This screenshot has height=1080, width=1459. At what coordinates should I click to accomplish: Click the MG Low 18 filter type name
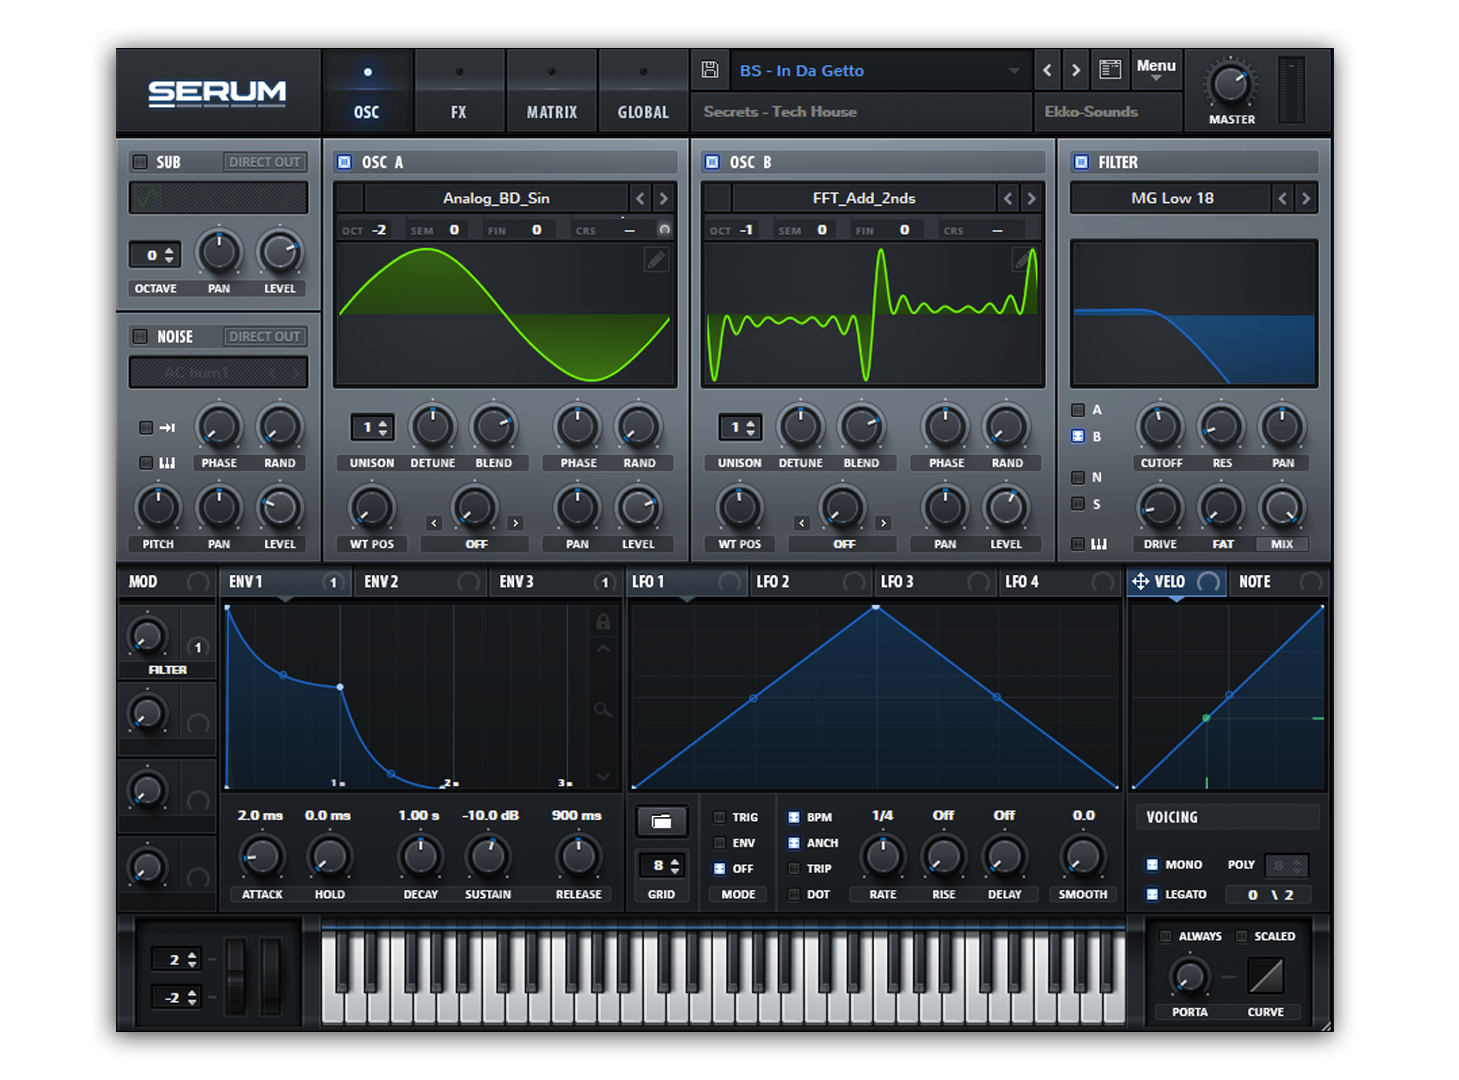pyautogui.click(x=1172, y=198)
